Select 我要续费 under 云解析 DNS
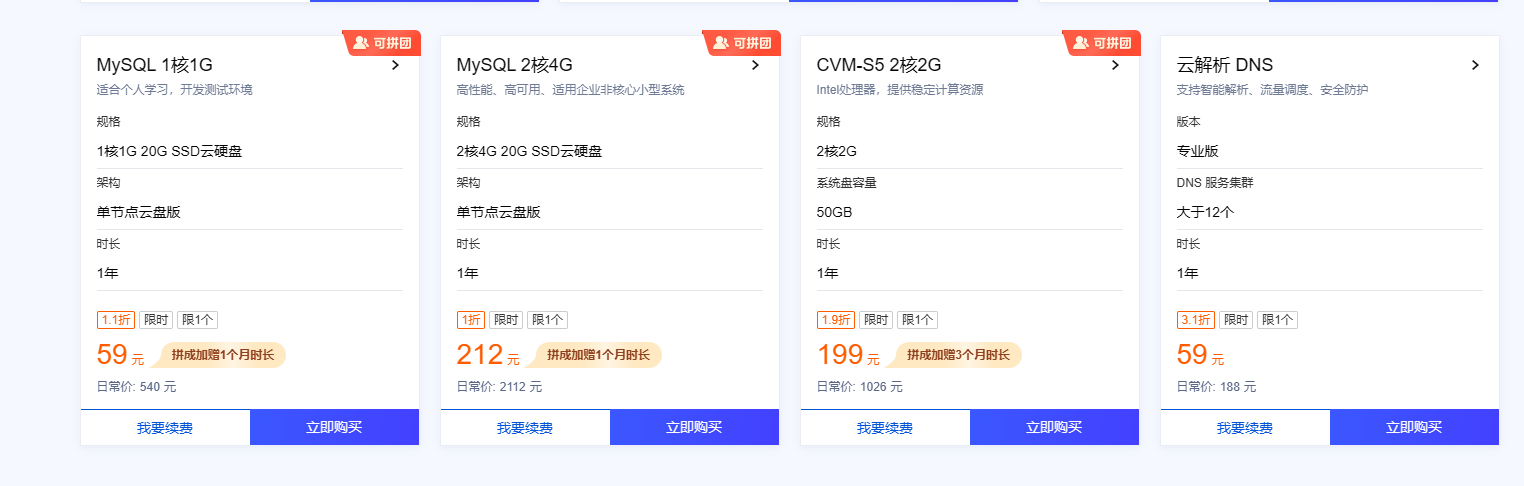 click(1245, 428)
